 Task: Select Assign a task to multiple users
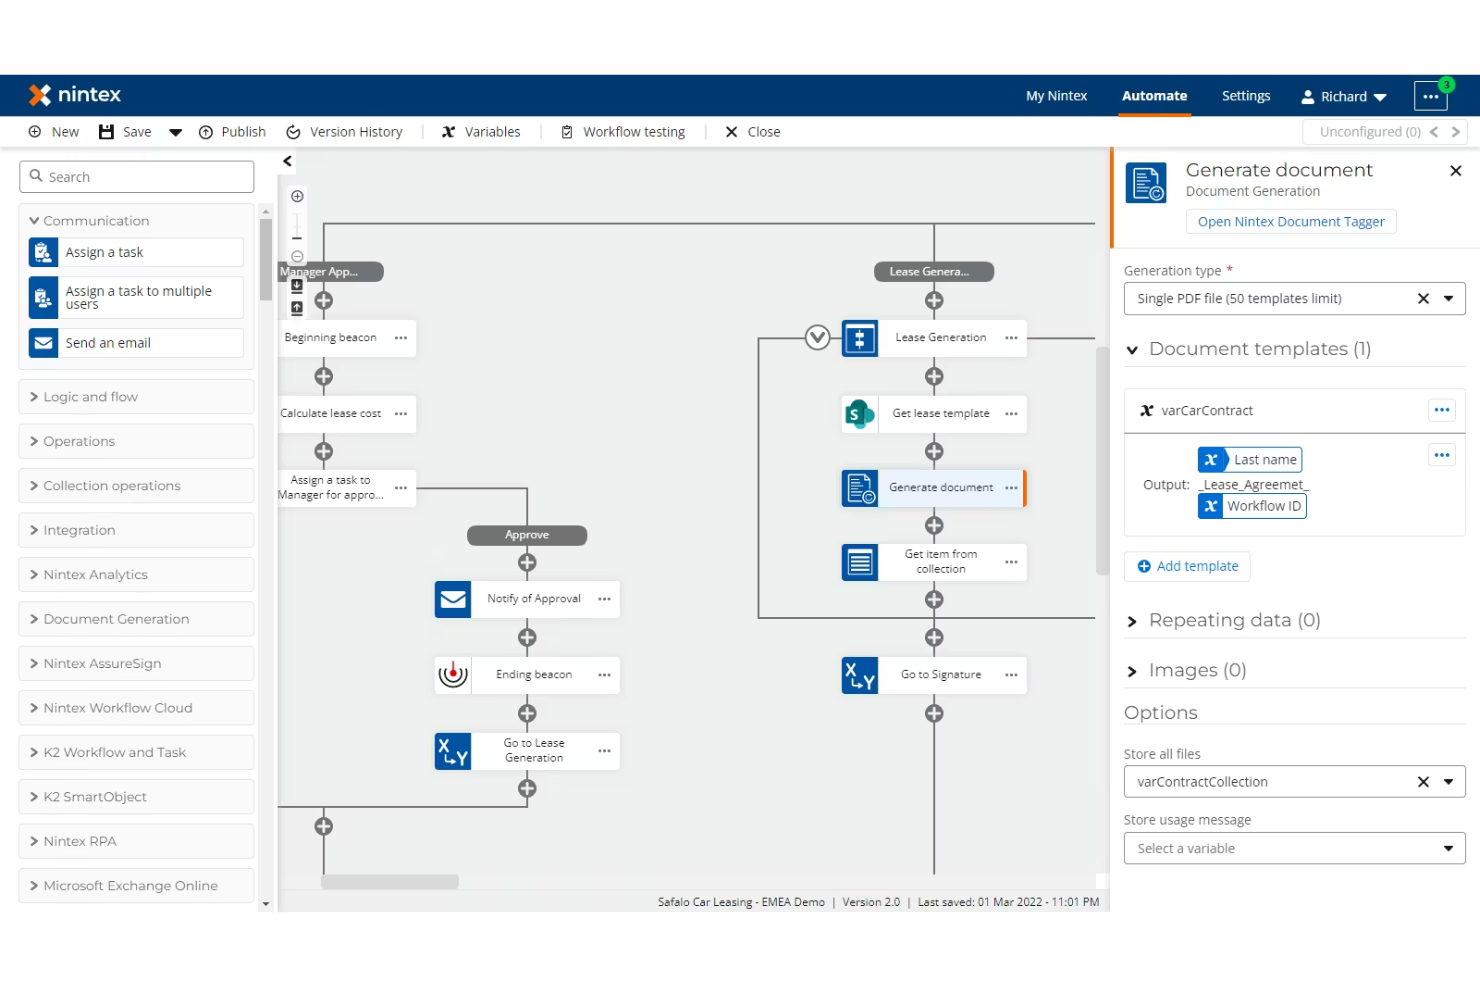tap(136, 298)
